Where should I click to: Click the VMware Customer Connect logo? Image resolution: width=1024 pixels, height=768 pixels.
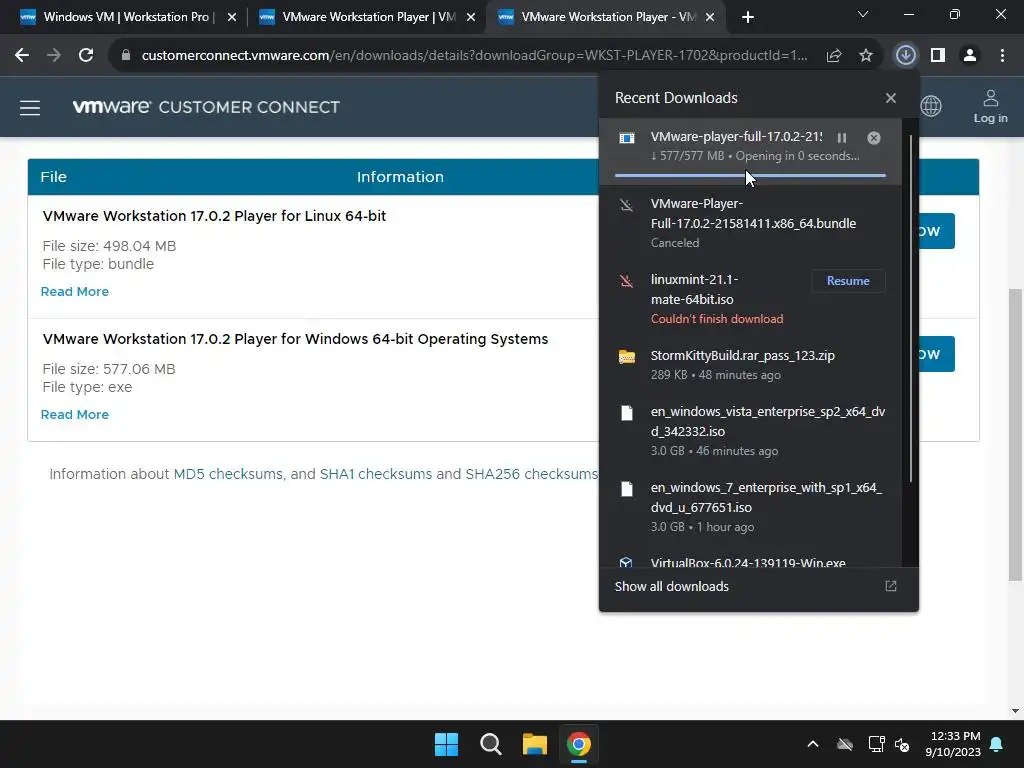206,107
